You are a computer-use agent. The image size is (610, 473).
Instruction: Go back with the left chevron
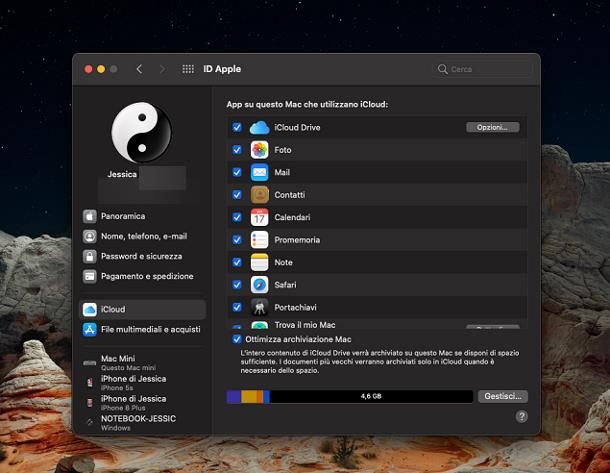pyautogui.click(x=139, y=69)
